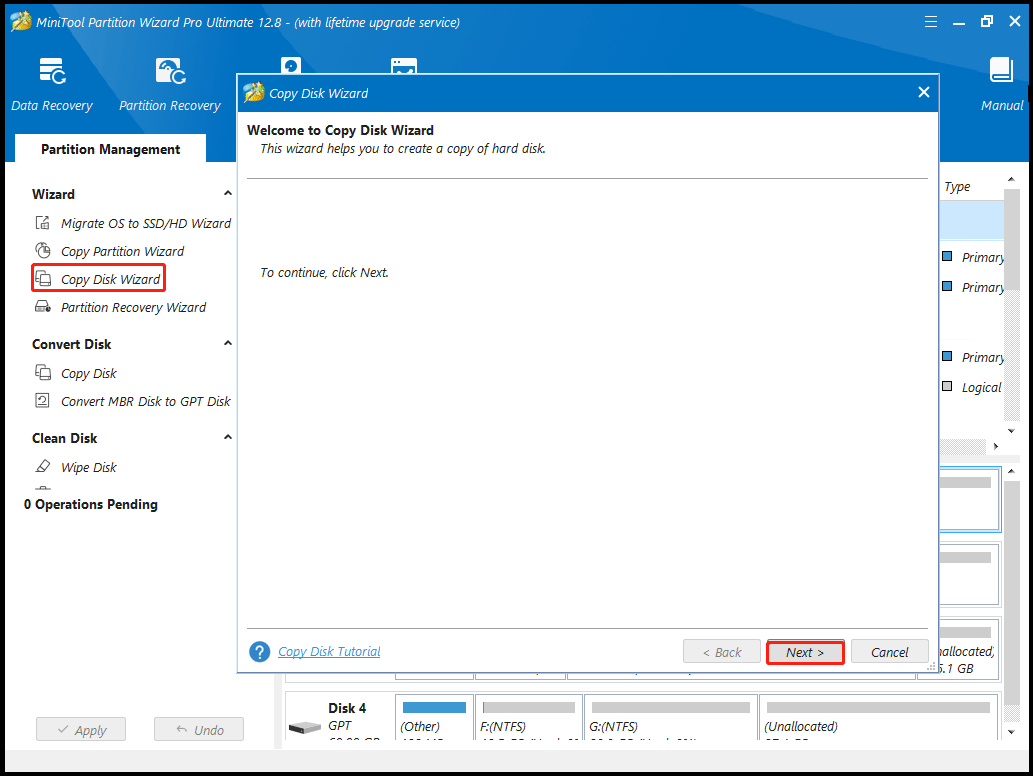The width and height of the screenshot is (1033, 776).
Task: Select Wipe Disk option
Action: [89, 467]
